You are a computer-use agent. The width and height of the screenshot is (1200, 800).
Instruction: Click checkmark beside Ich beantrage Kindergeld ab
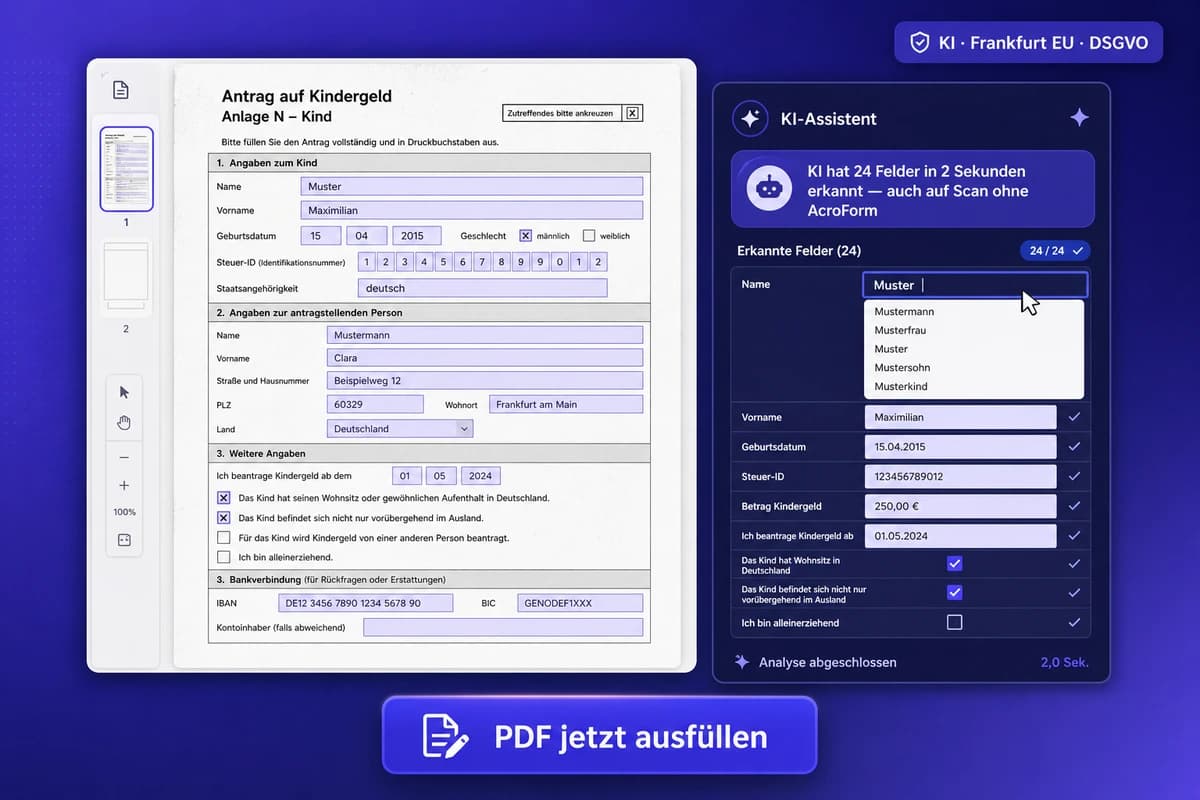[x=1074, y=536]
